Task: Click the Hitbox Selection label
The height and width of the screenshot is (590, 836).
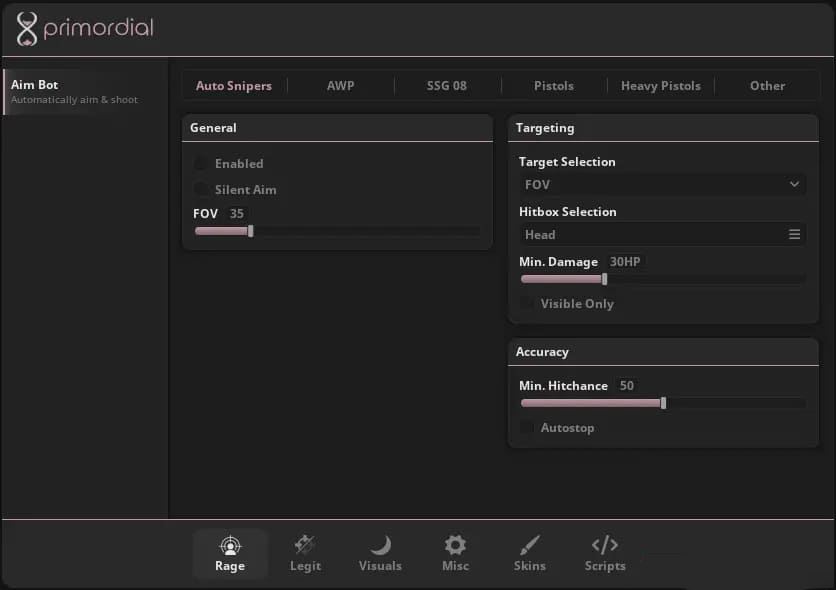Action: pyautogui.click(x=567, y=212)
